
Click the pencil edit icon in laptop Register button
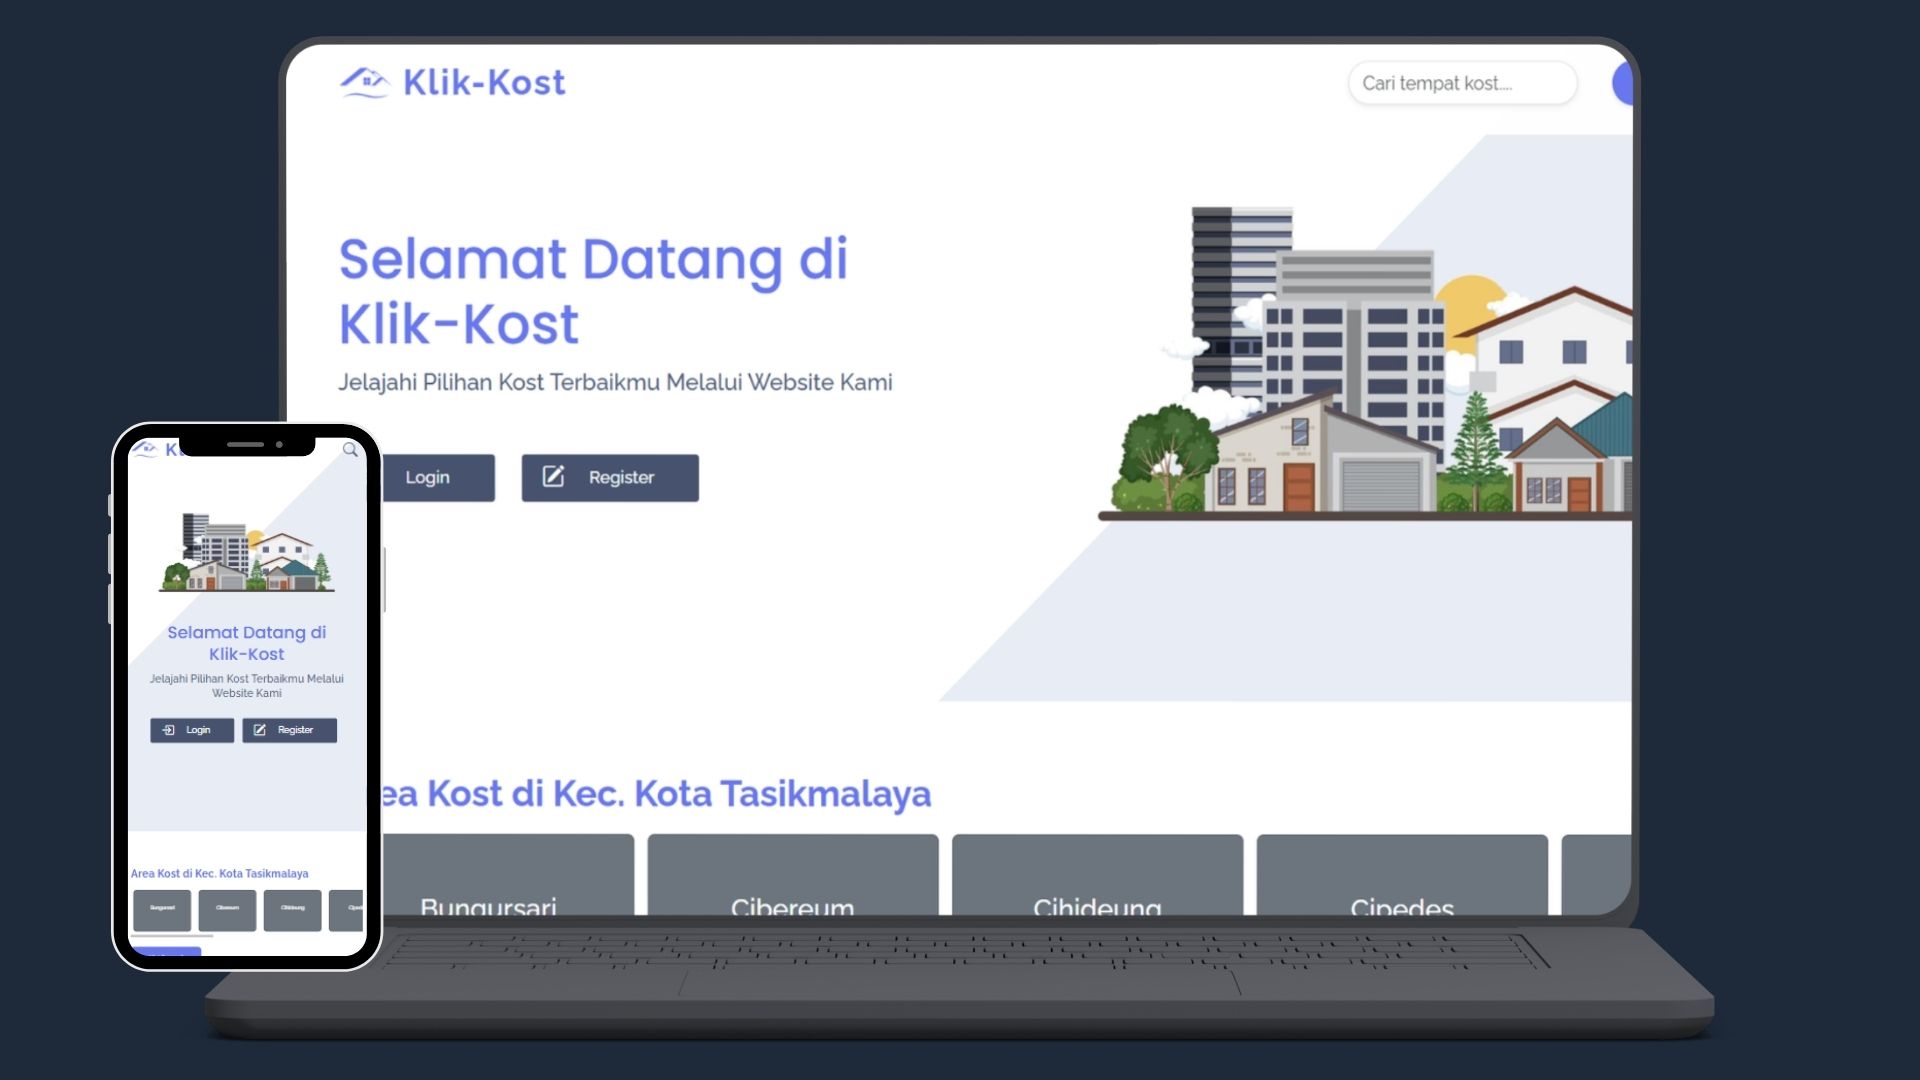pyautogui.click(x=553, y=477)
